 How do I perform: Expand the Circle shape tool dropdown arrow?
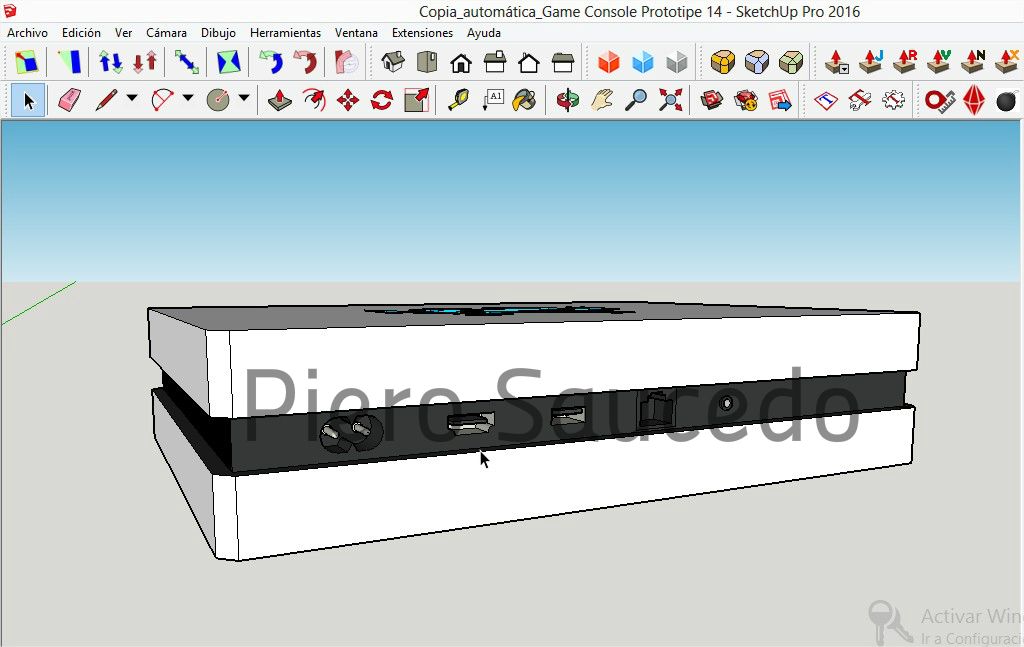pos(243,99)
